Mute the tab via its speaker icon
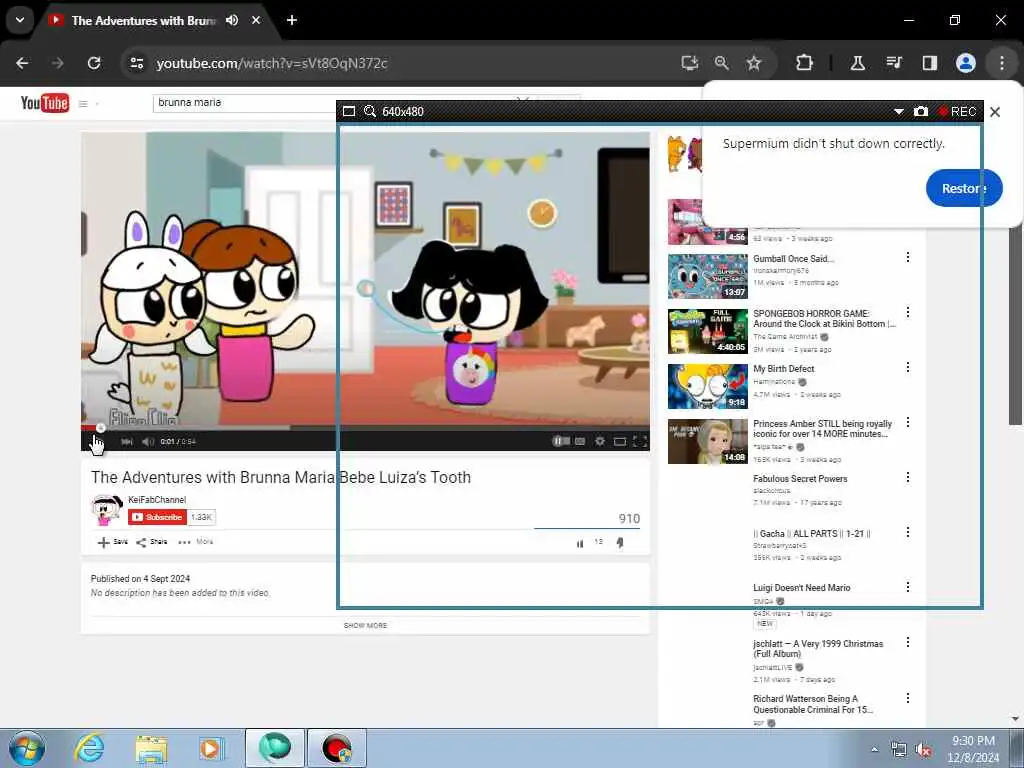This screenshot has height=768, width=1024. (232, 20)
